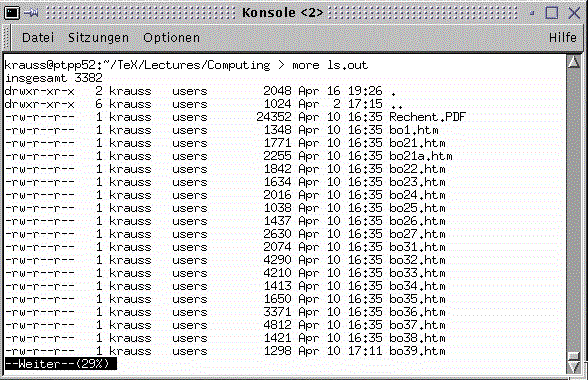Click the --Weiter--(29%) pager prompt

tap(60, 363)
